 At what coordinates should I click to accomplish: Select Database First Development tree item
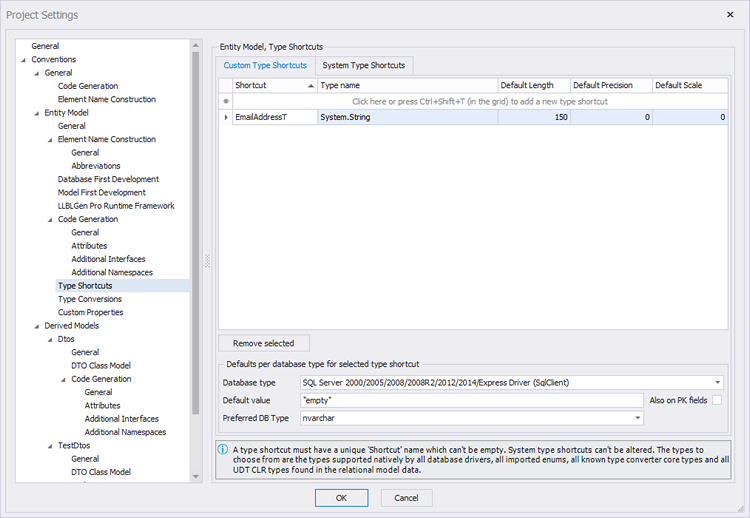pyautogui.click(x=108, y=179)
